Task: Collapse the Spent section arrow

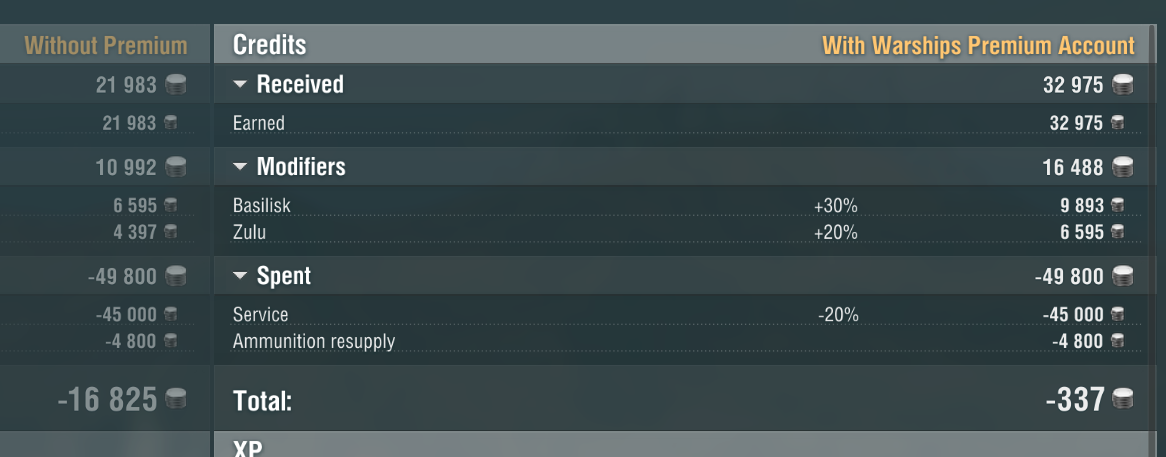Action: click(x=240, y=277)
